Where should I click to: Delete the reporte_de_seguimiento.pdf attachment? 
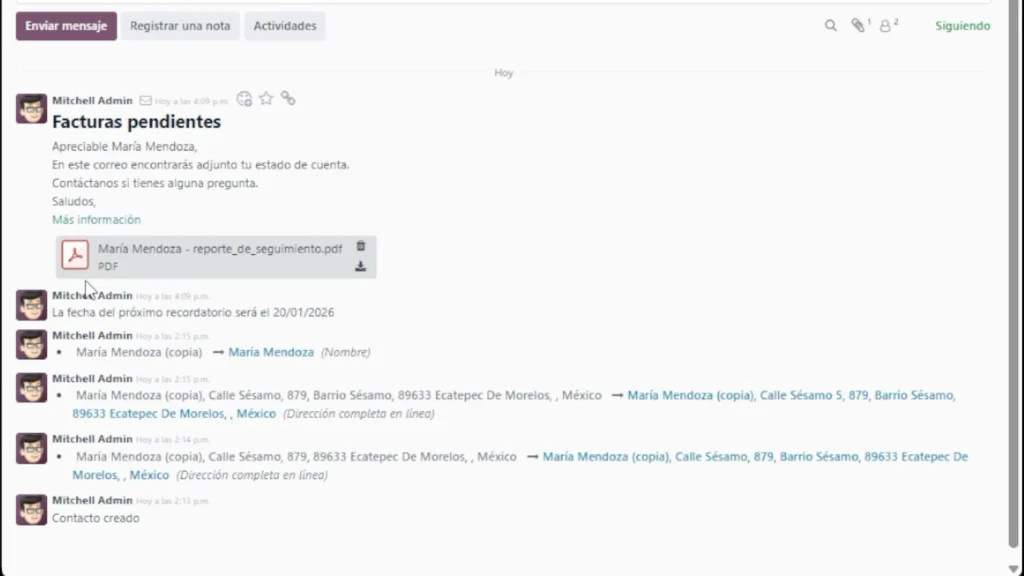(x=361, y=246)
